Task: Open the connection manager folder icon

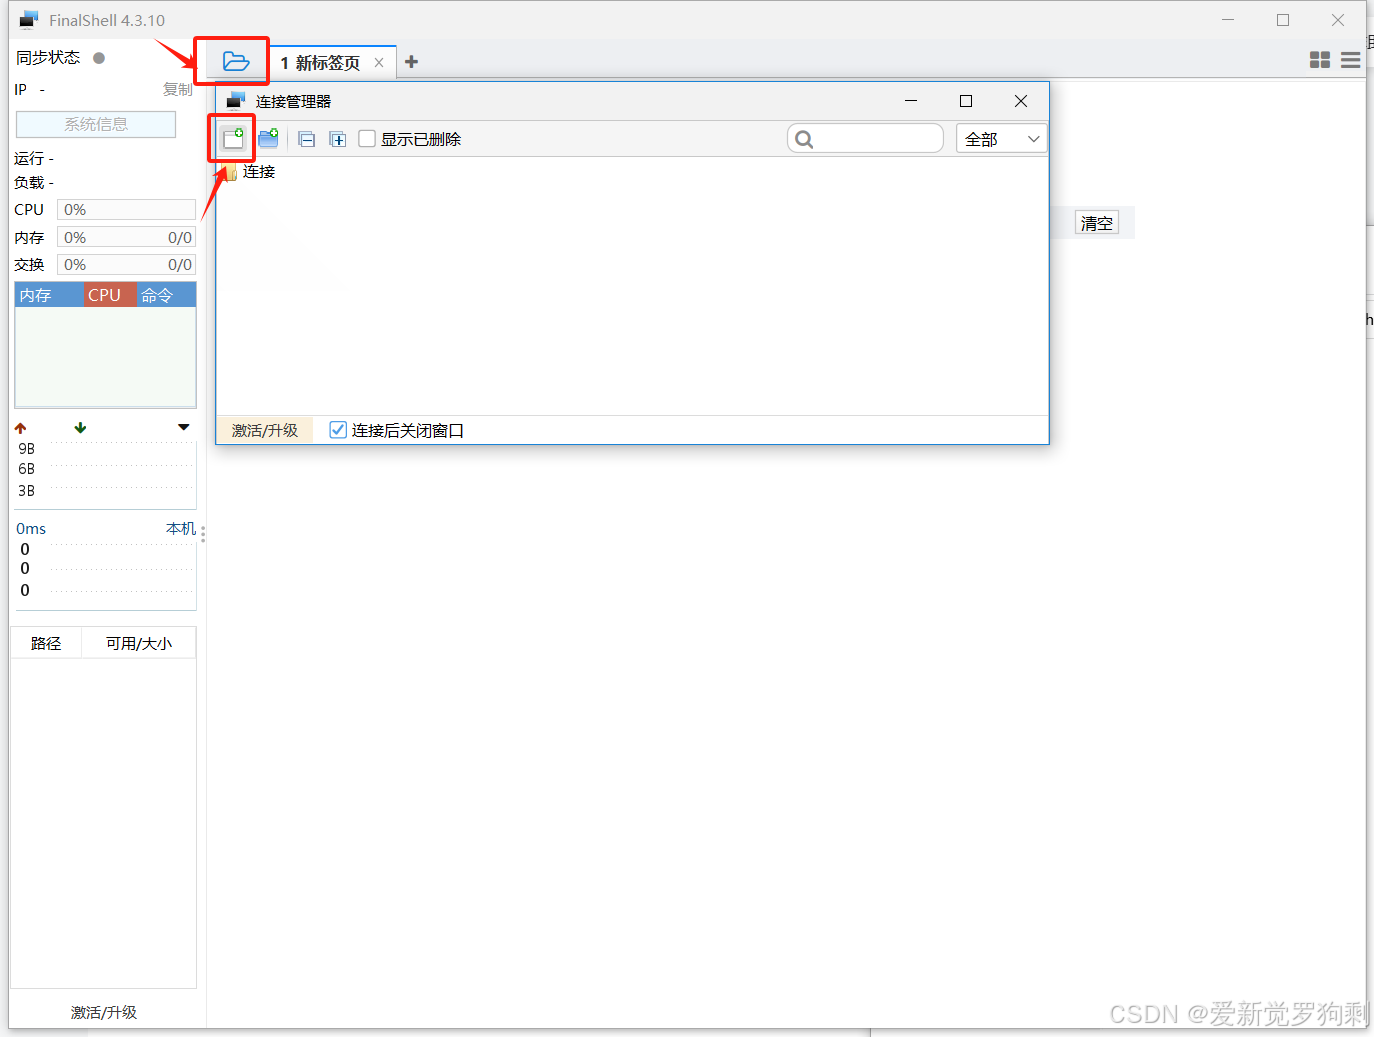Action: (x=236, y=62)
